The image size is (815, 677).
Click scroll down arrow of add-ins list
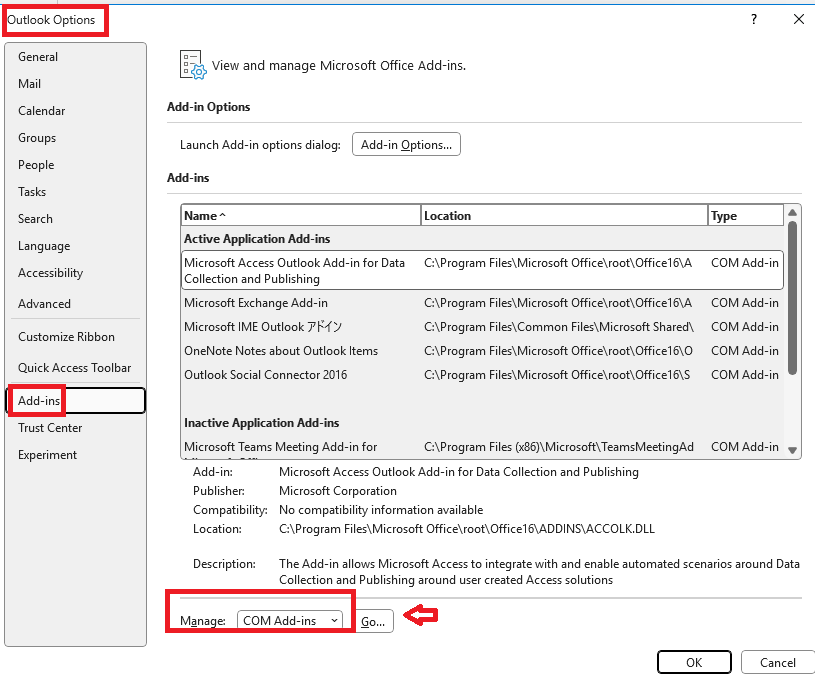(x=792, y=450)
